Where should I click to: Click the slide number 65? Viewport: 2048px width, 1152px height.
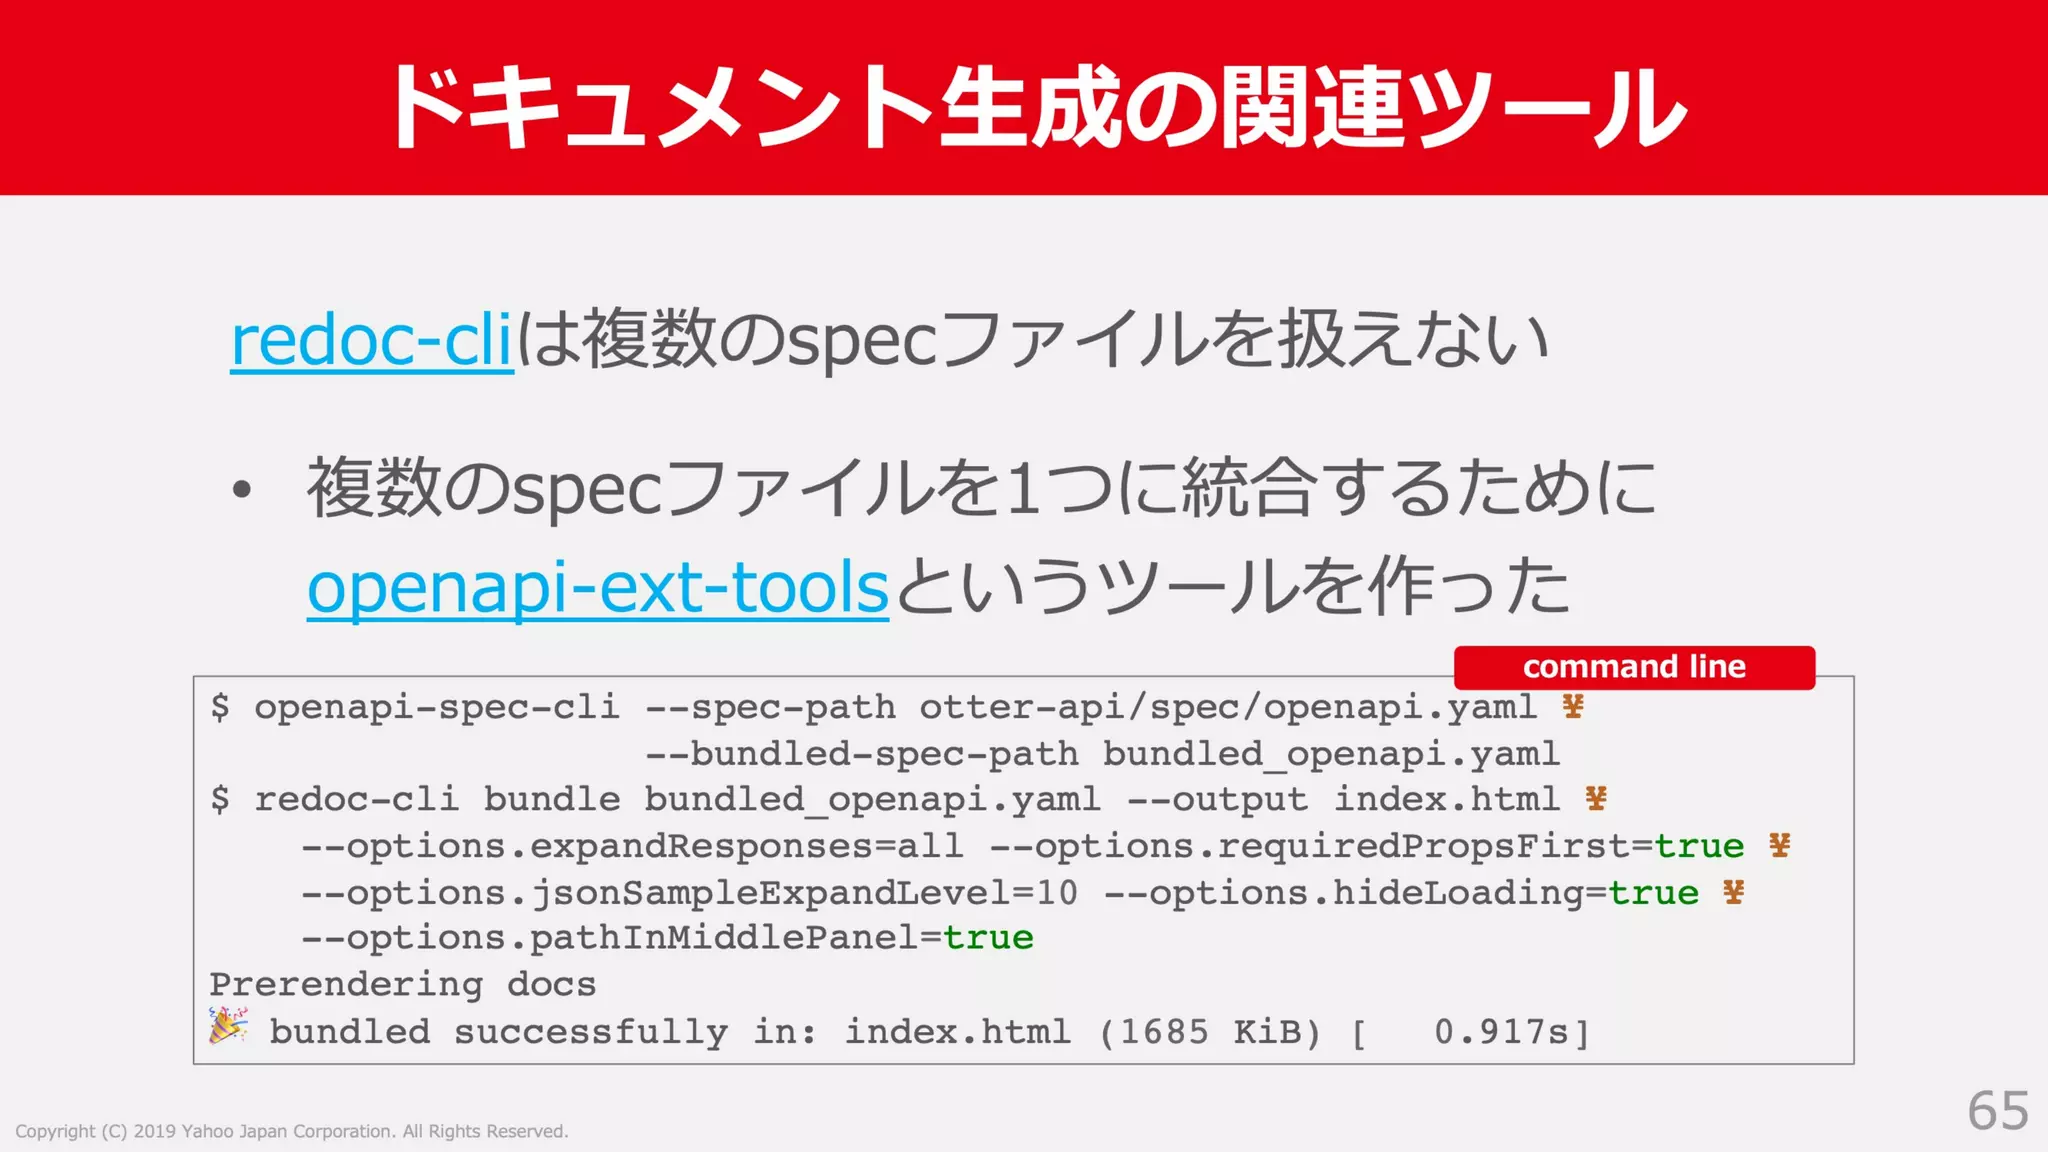pos(1997,1111)
